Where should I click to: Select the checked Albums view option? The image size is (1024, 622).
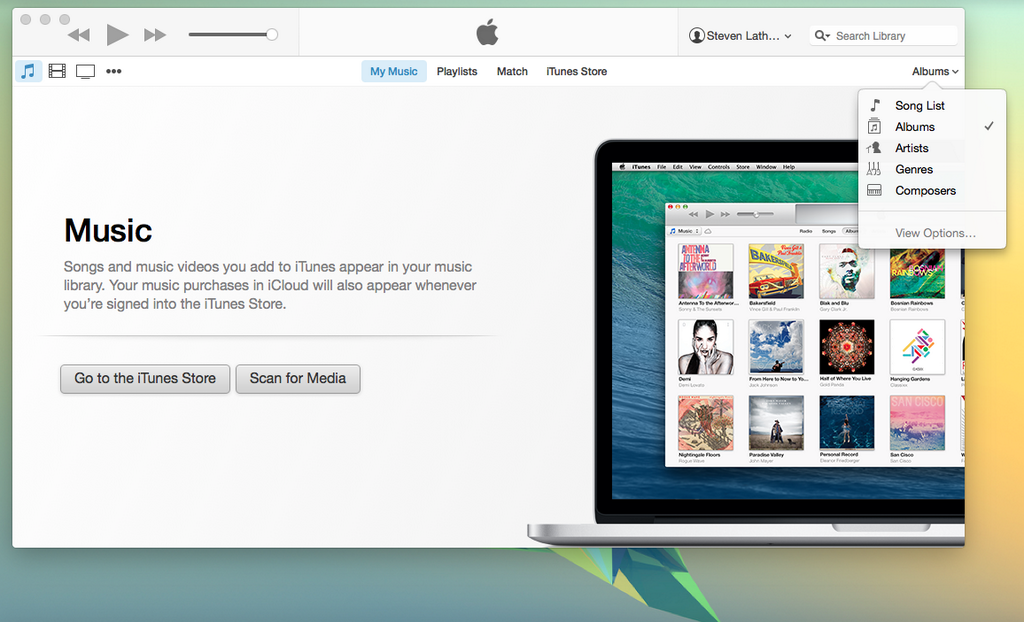pyautogui.click(x=915, y=127)
